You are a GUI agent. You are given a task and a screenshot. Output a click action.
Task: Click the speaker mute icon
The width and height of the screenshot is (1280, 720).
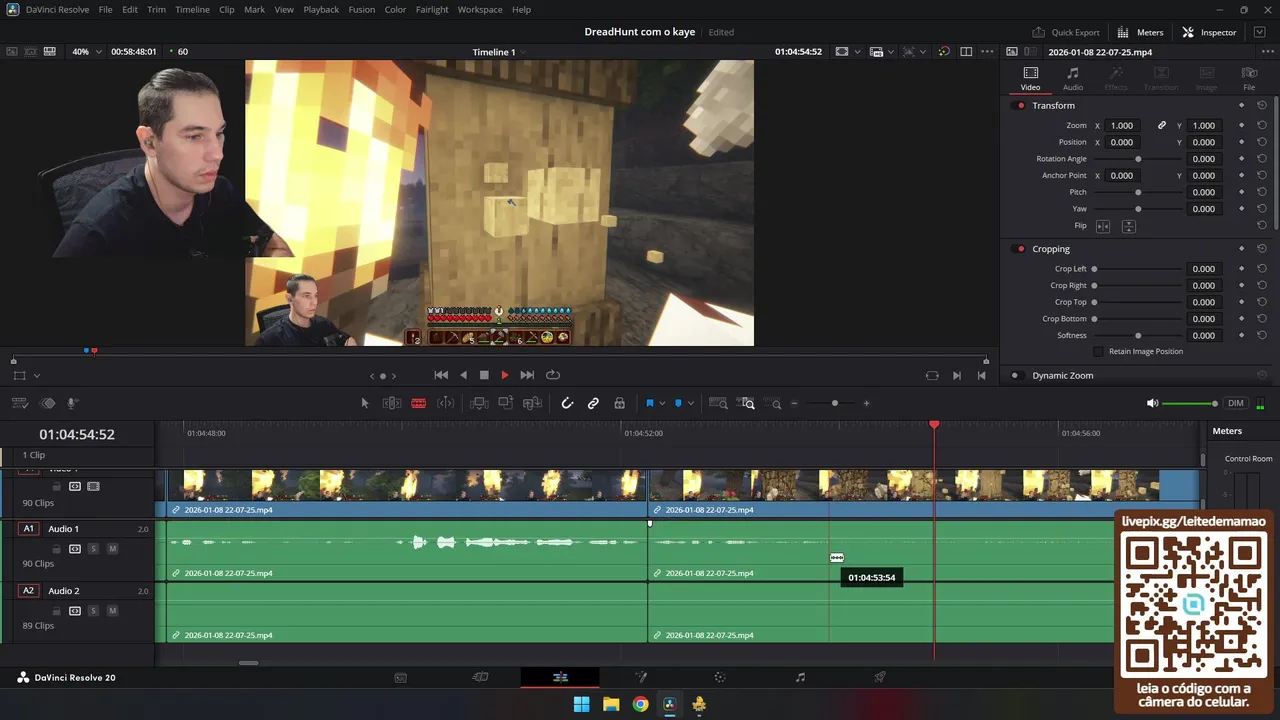tap(1152, 403)
